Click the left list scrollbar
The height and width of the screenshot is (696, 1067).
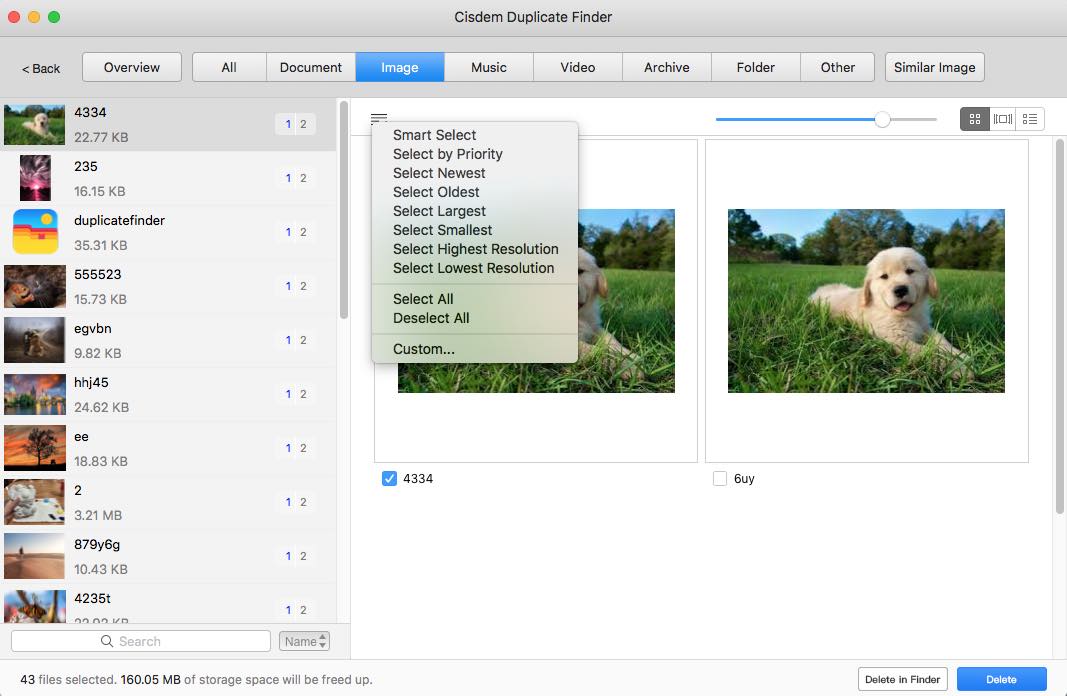click(x=344, y=210)
